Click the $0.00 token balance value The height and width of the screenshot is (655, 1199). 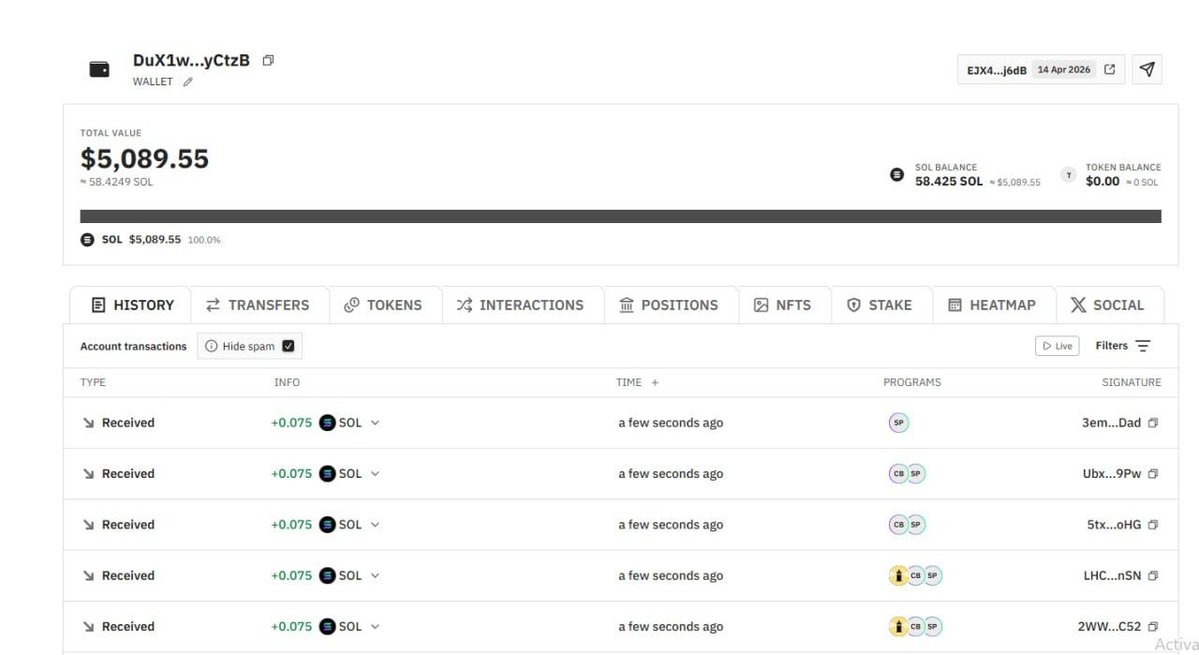pyautogui.click(x=1103, y=182)
